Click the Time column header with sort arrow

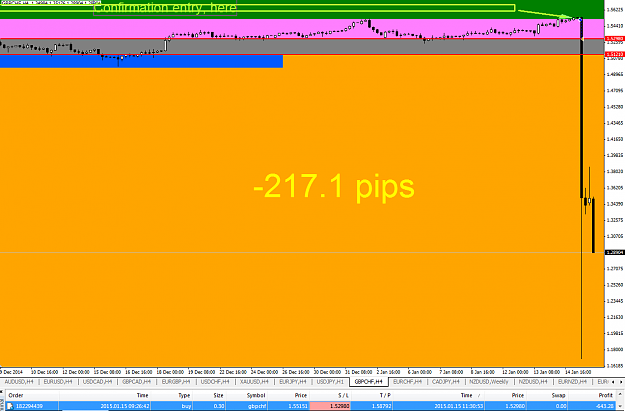(x=467, y=395)
